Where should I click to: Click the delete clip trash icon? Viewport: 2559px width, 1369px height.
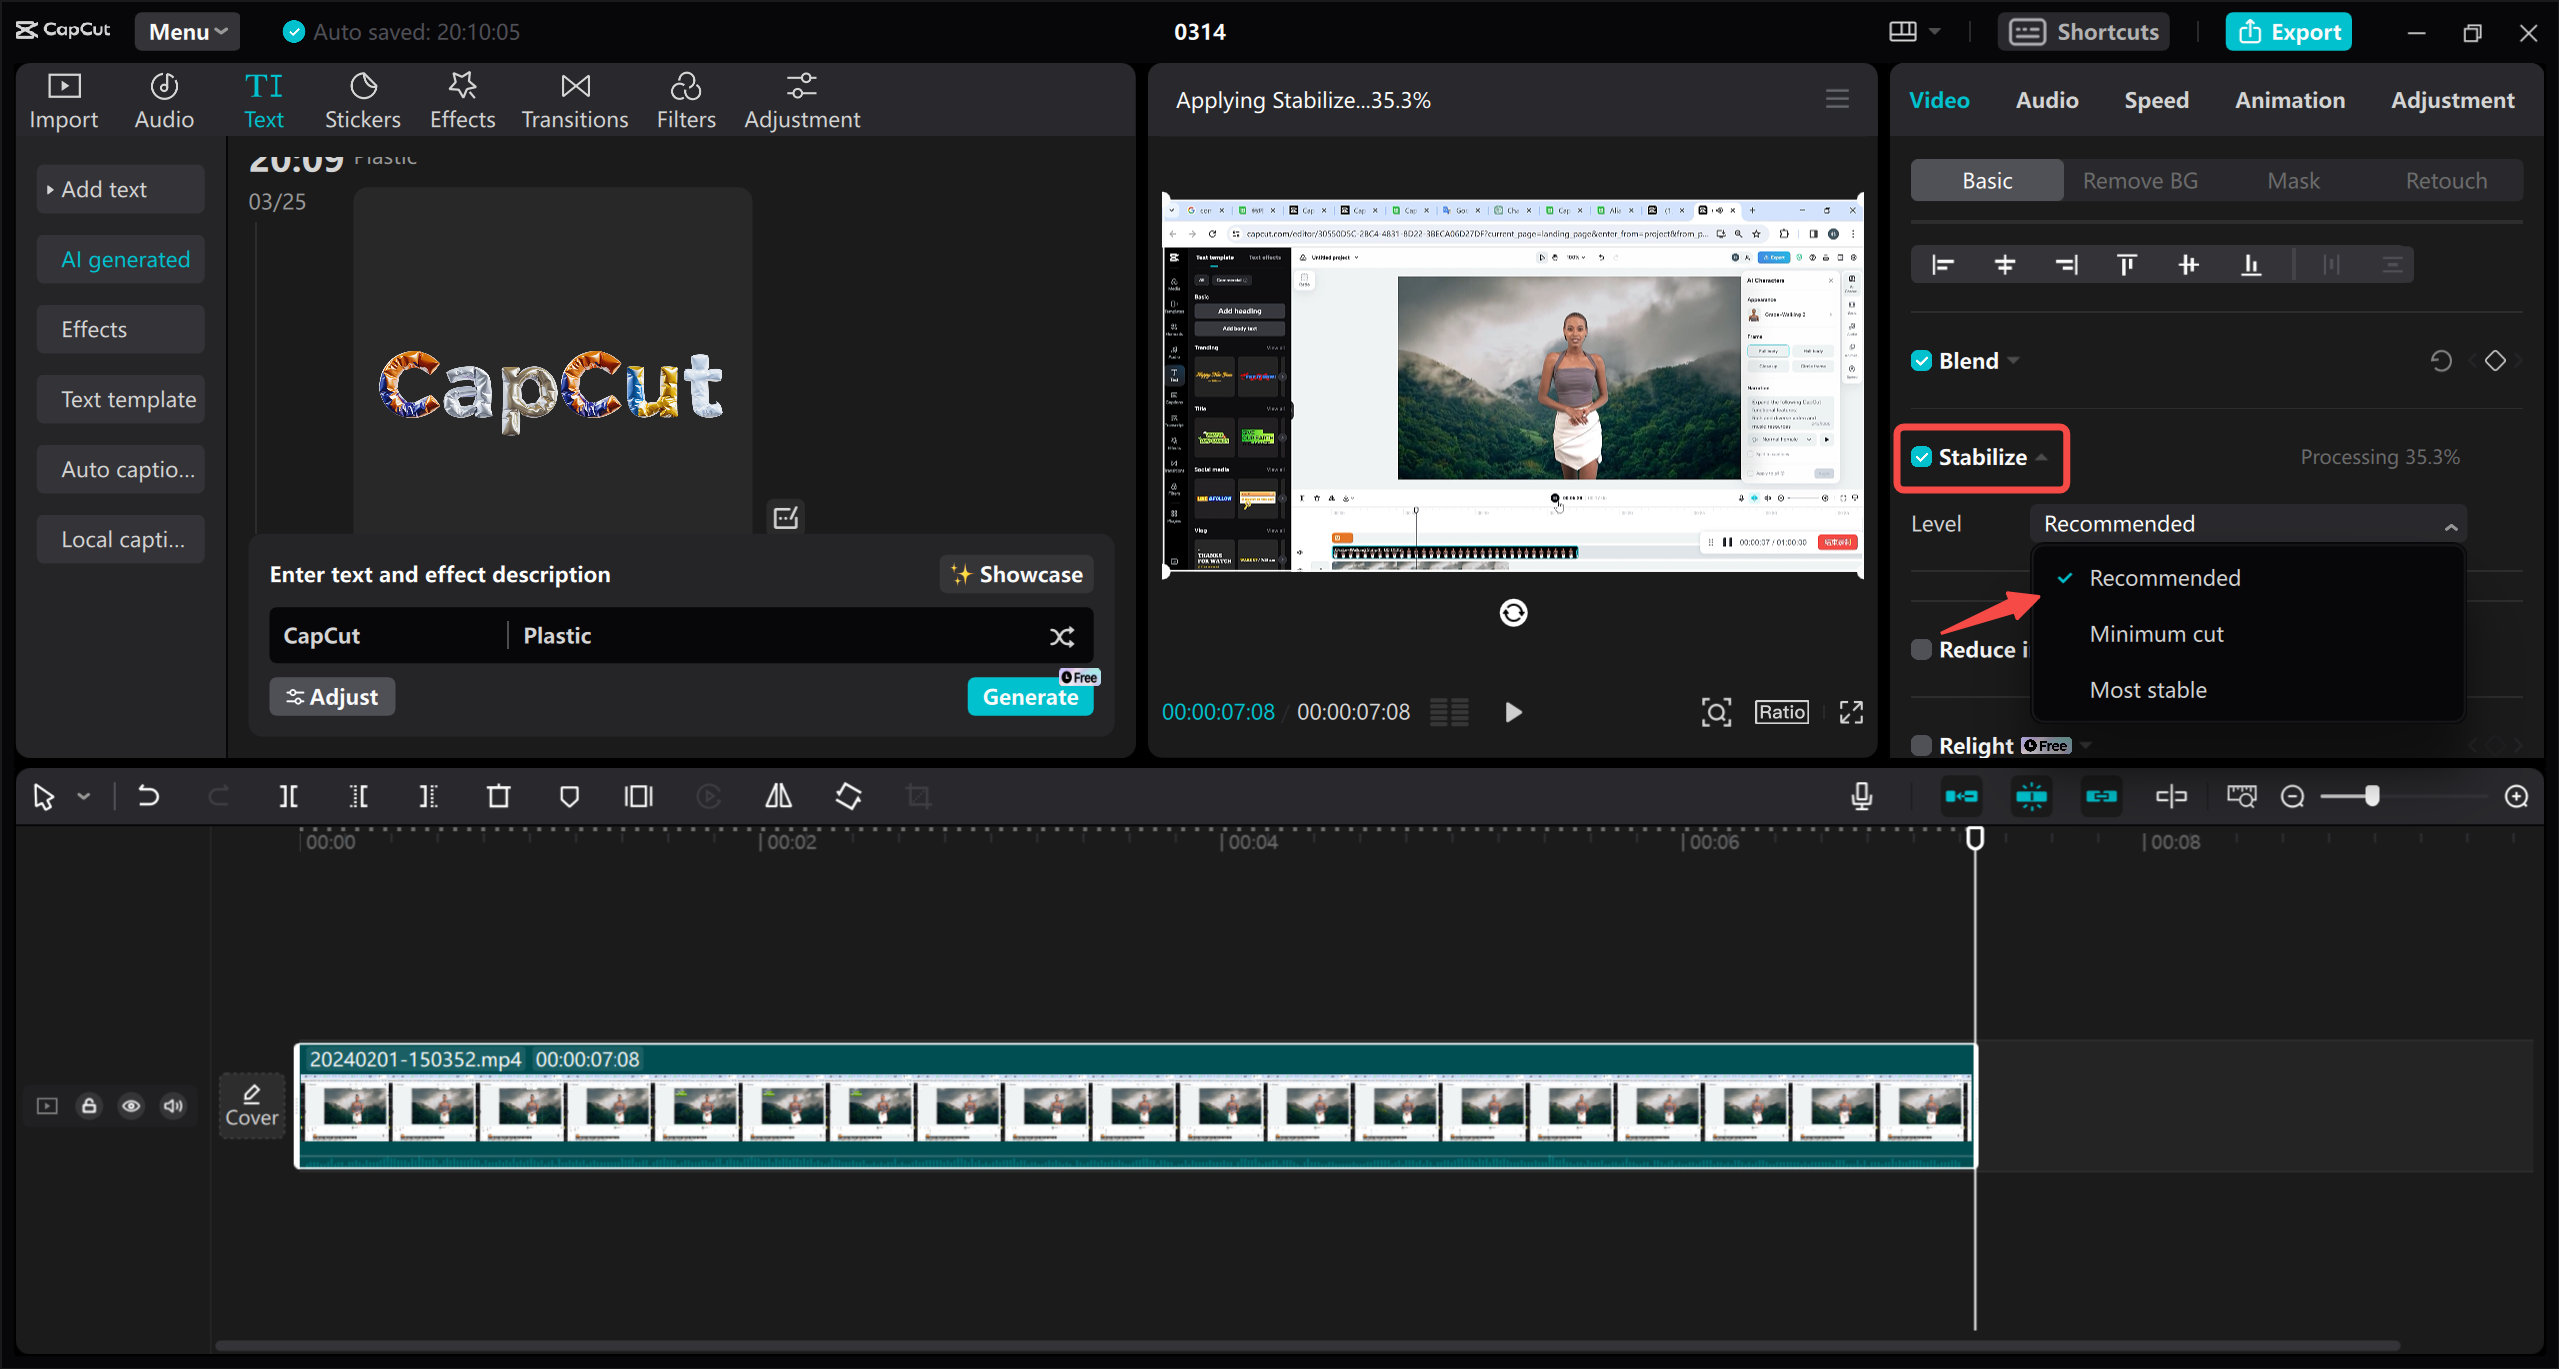pos(499,796)
